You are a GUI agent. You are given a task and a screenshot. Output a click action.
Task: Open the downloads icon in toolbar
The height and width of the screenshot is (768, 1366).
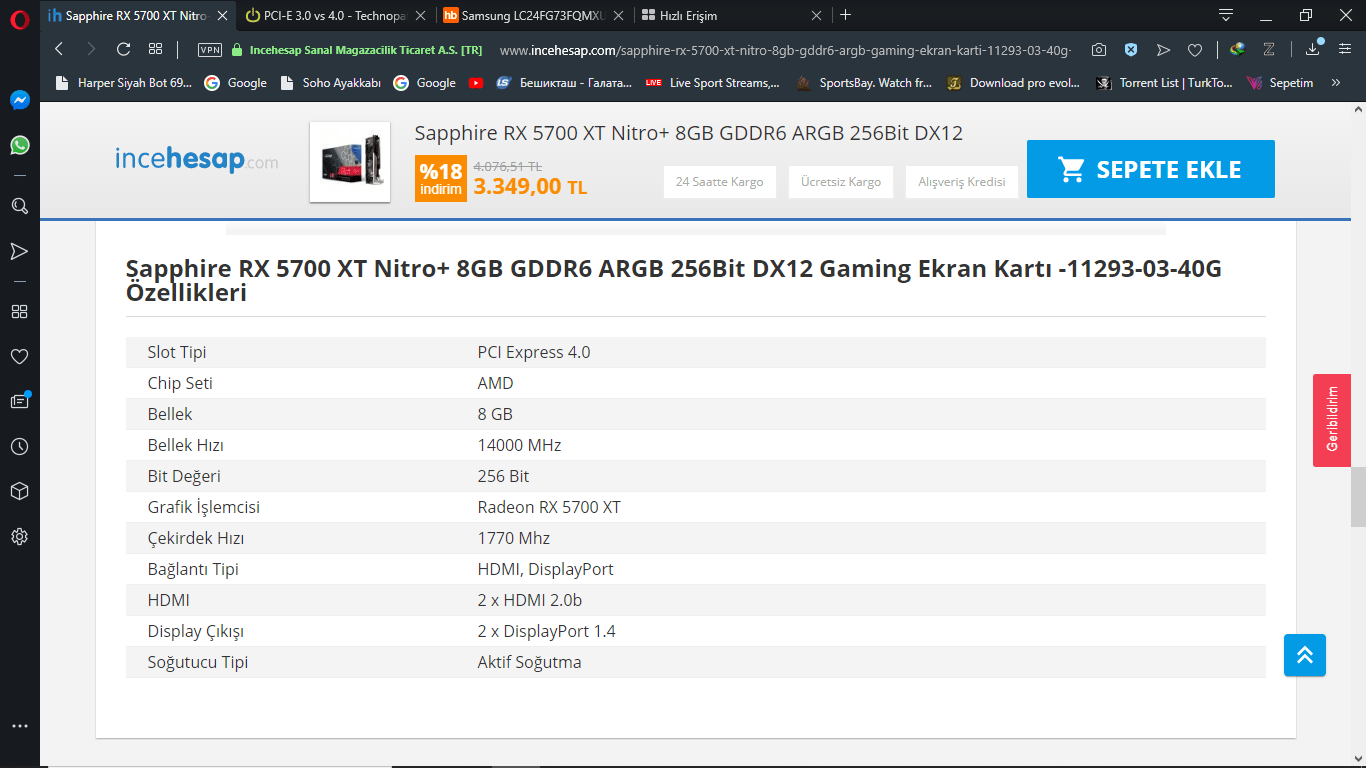click(x=1313, y=49)
